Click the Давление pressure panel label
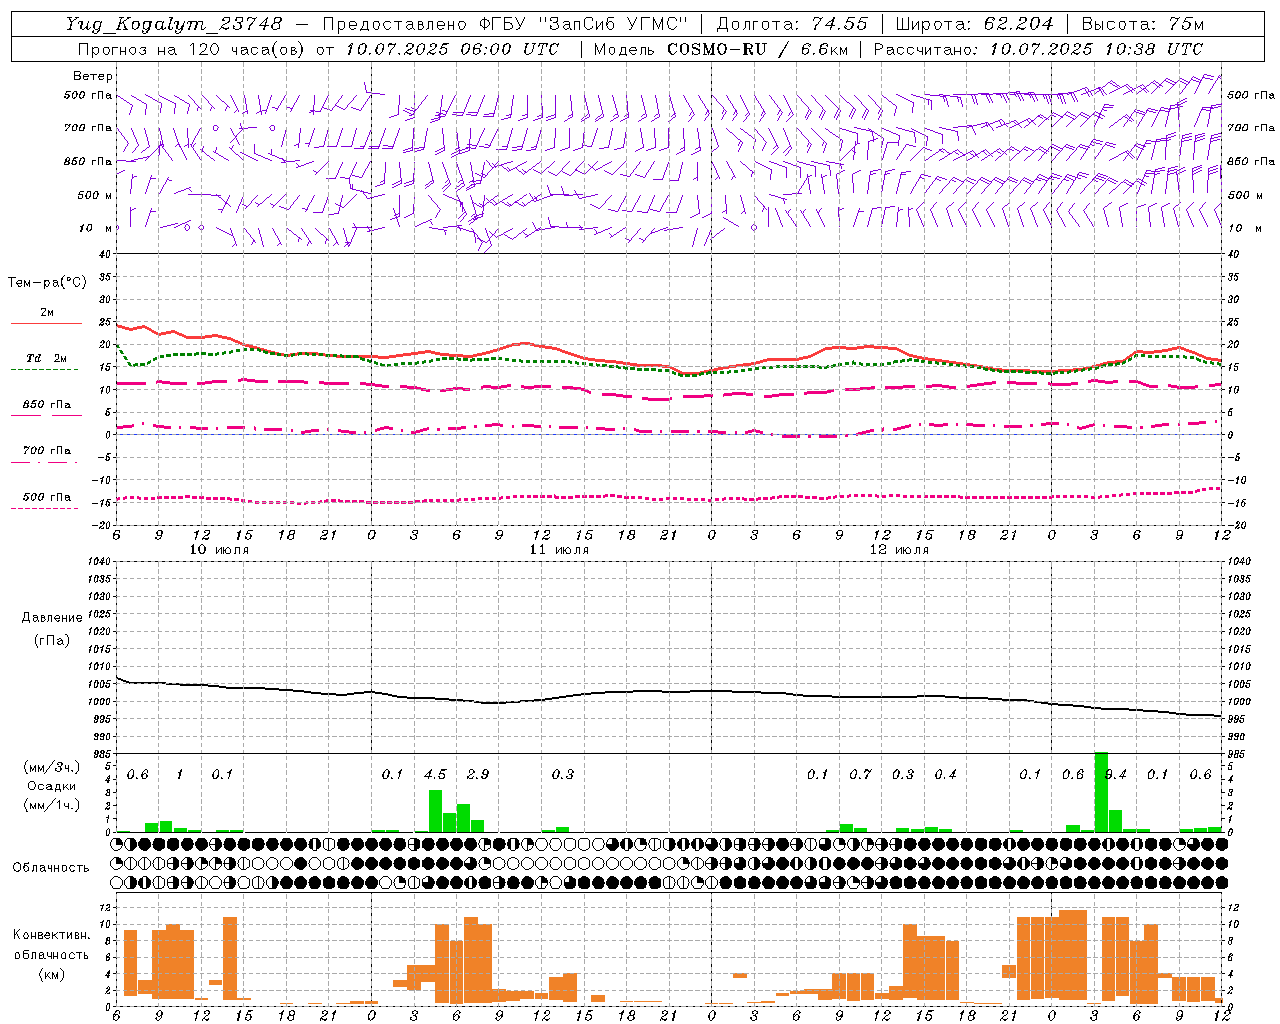Image resolution: width=1280 pixels, height=1024 pixels. (x=52, y=618)
